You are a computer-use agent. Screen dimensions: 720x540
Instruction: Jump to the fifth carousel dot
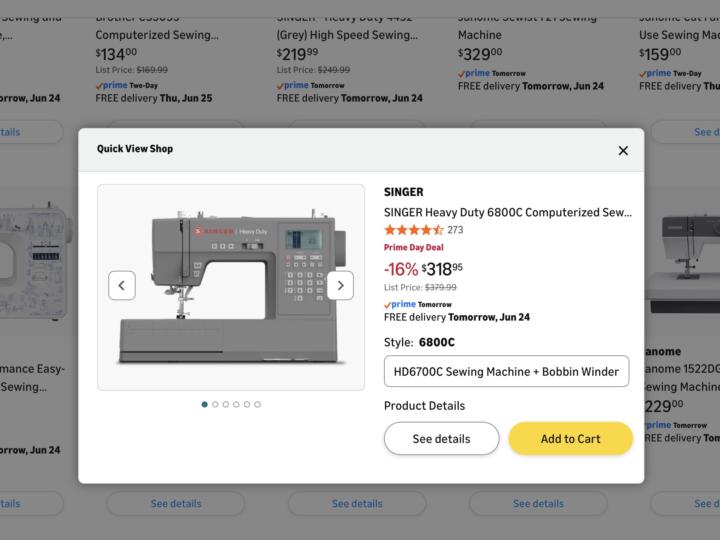coord(247,405)
